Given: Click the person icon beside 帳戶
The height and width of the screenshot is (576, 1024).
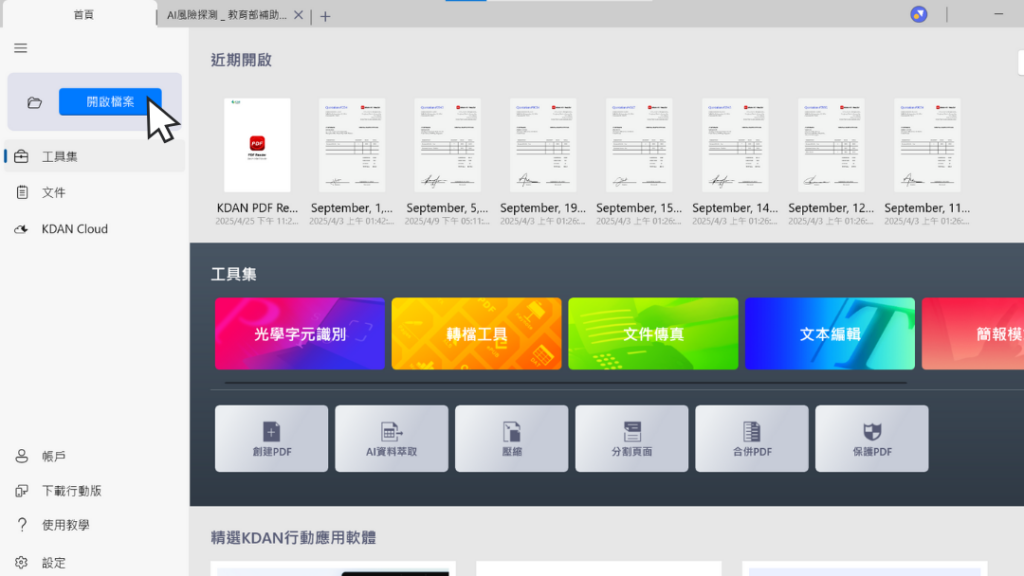Looking at the screenshot, I should (22, 456).
